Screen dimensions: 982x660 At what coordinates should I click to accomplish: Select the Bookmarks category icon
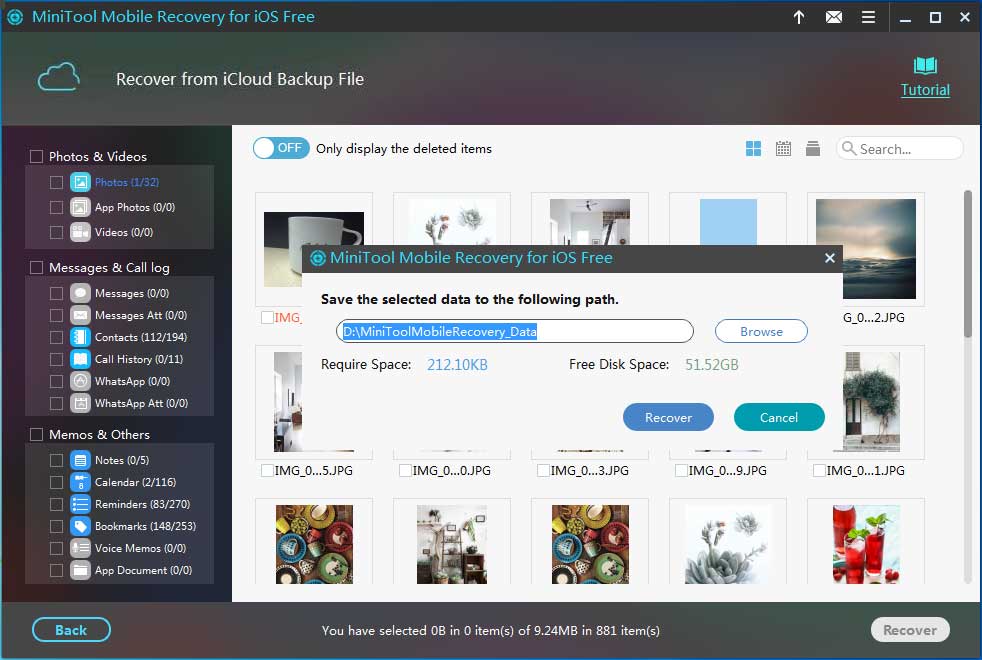80,526
